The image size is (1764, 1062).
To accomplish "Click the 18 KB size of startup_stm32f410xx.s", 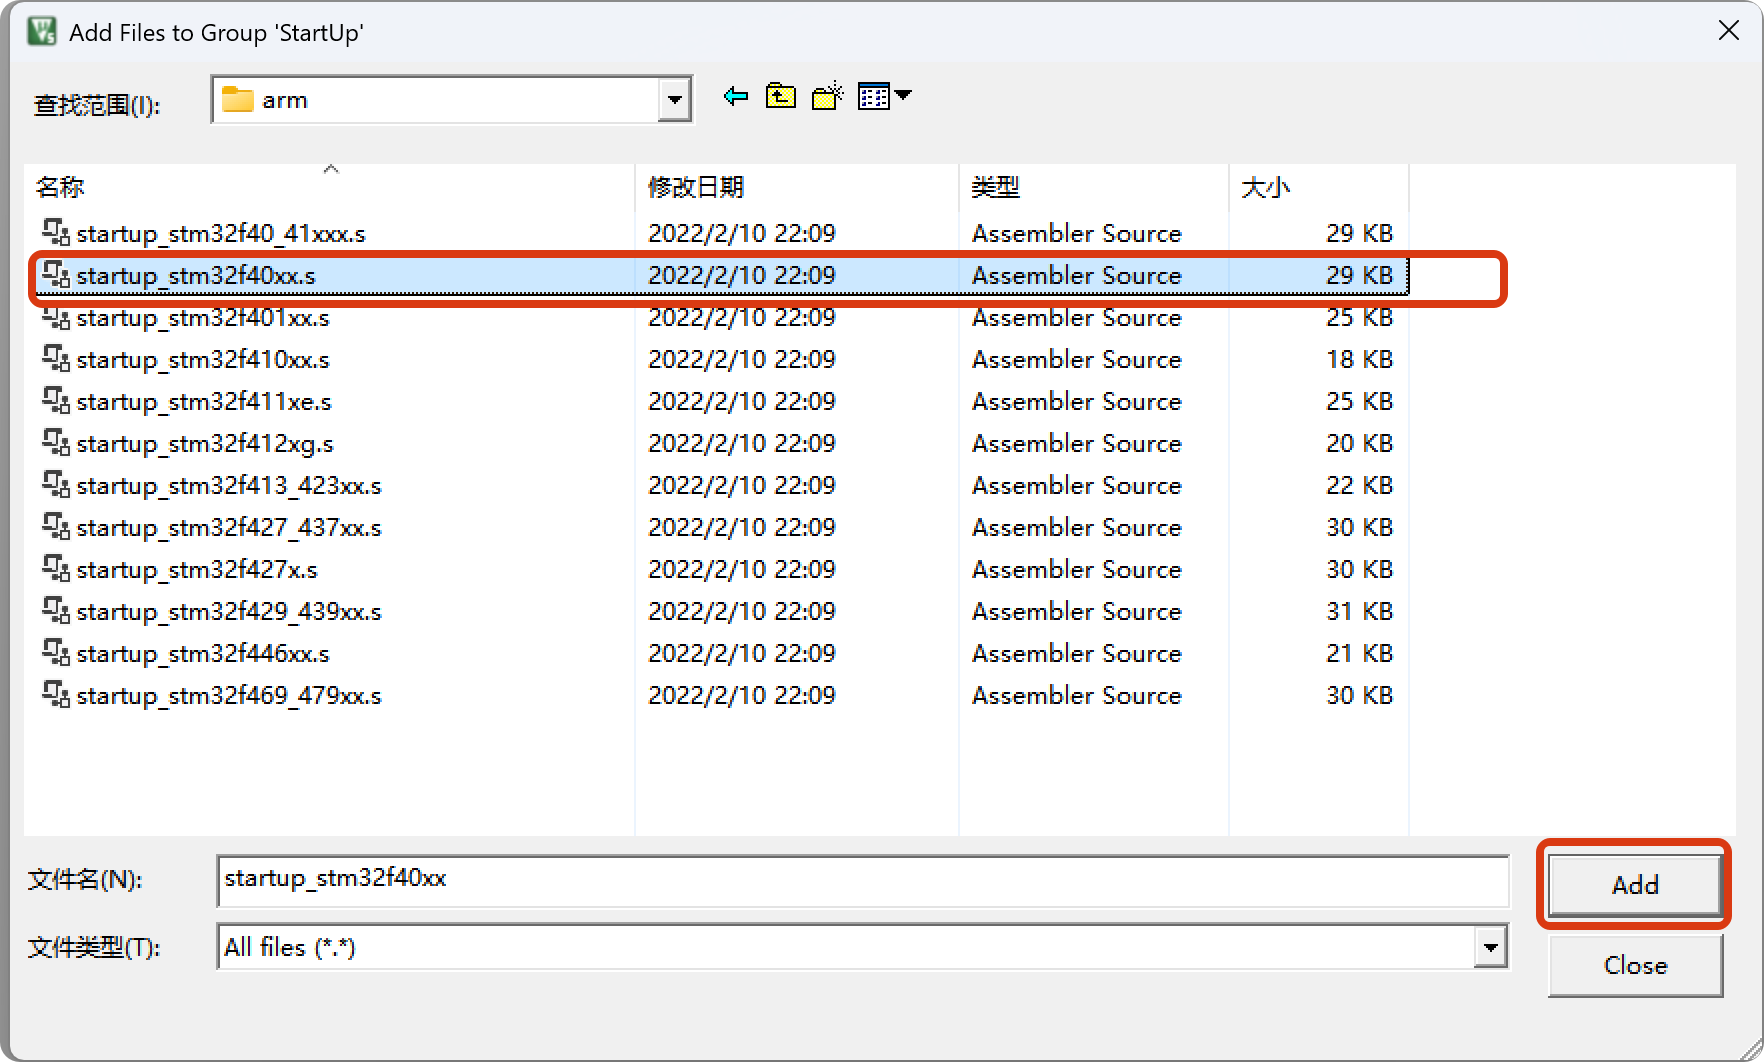I will (x=1359, y=359).
